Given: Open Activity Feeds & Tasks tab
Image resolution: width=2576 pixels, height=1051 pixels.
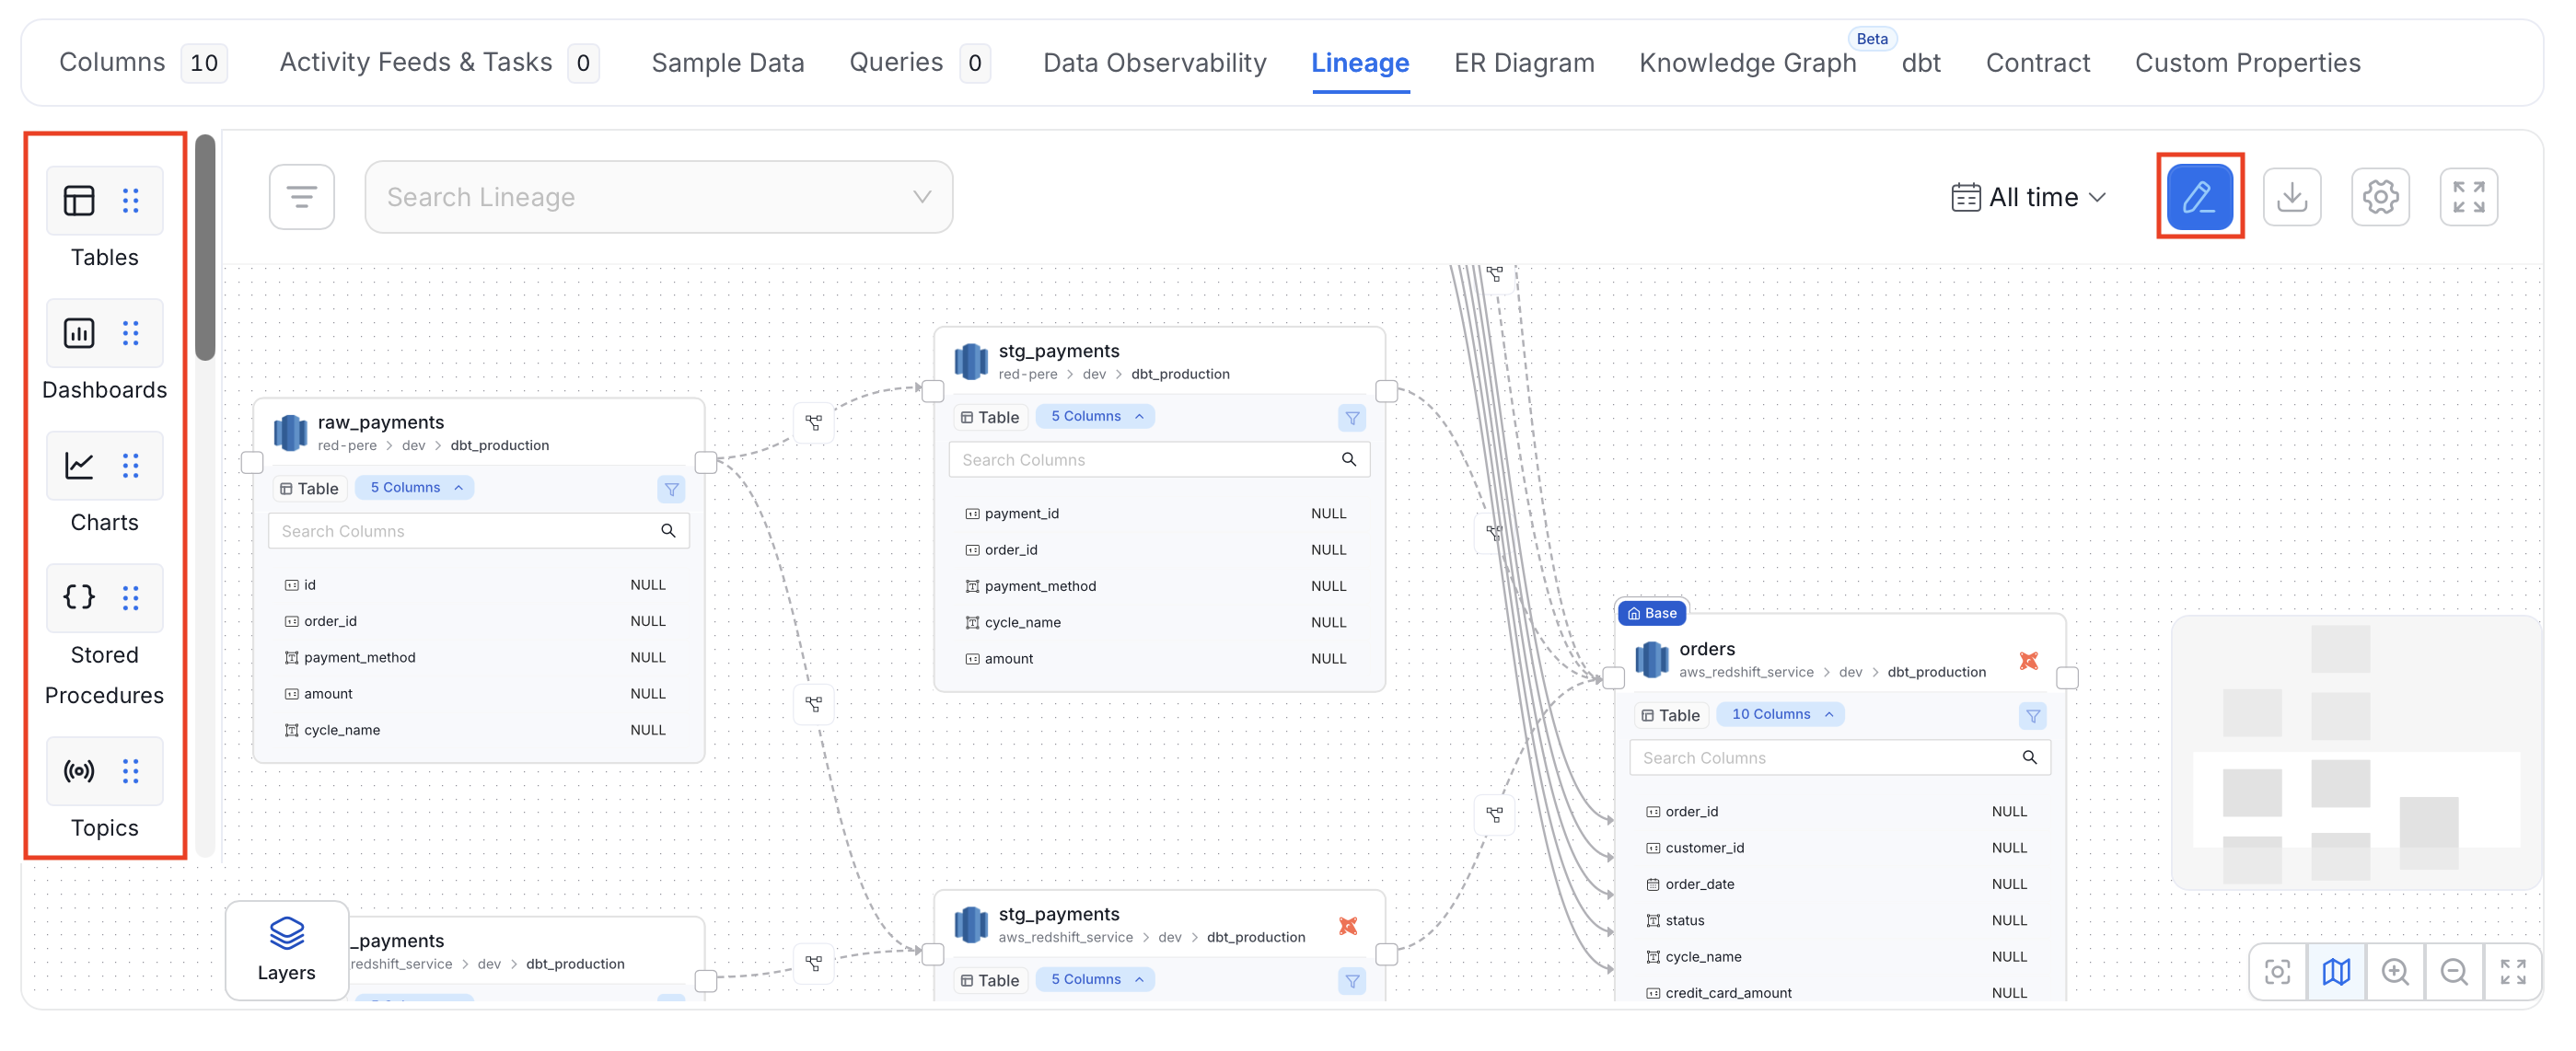Looking at the screenshot, I should pyautogui.click(x=439, y=62).
